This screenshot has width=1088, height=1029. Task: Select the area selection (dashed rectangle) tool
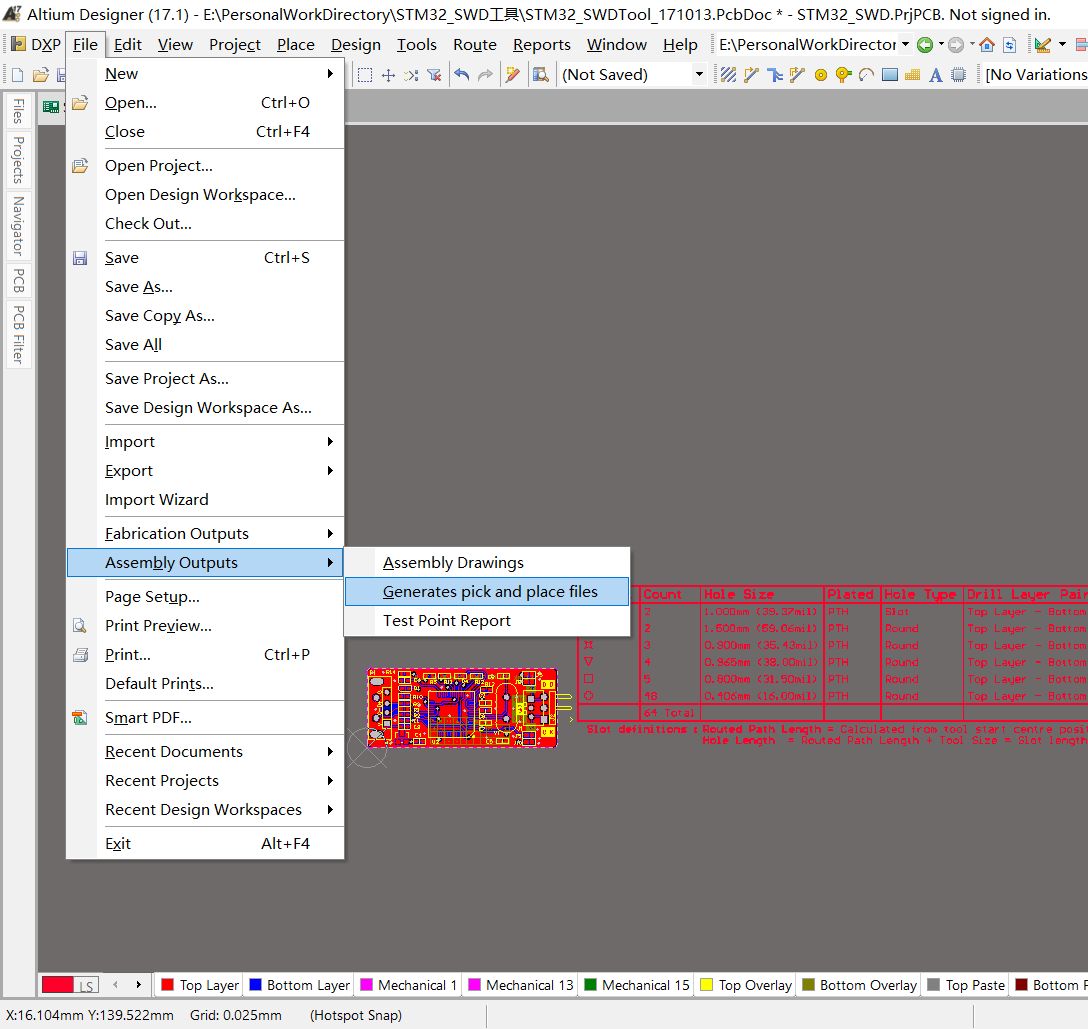(365, 75)
